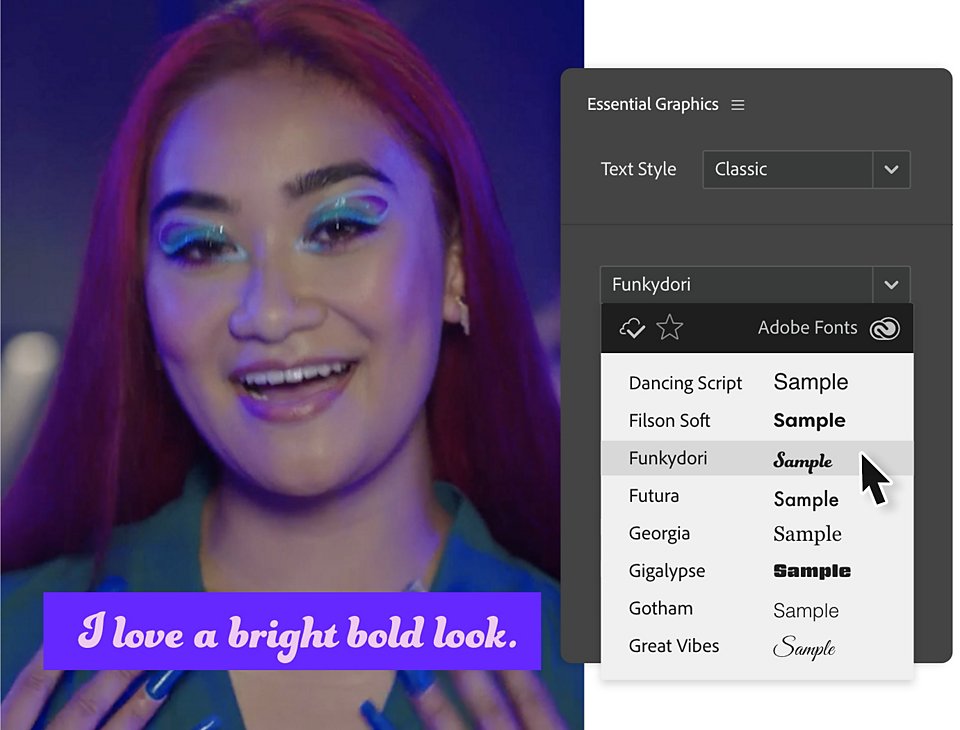
Task: Click the Essential Graphics panel title
Action: click(653, 105)
